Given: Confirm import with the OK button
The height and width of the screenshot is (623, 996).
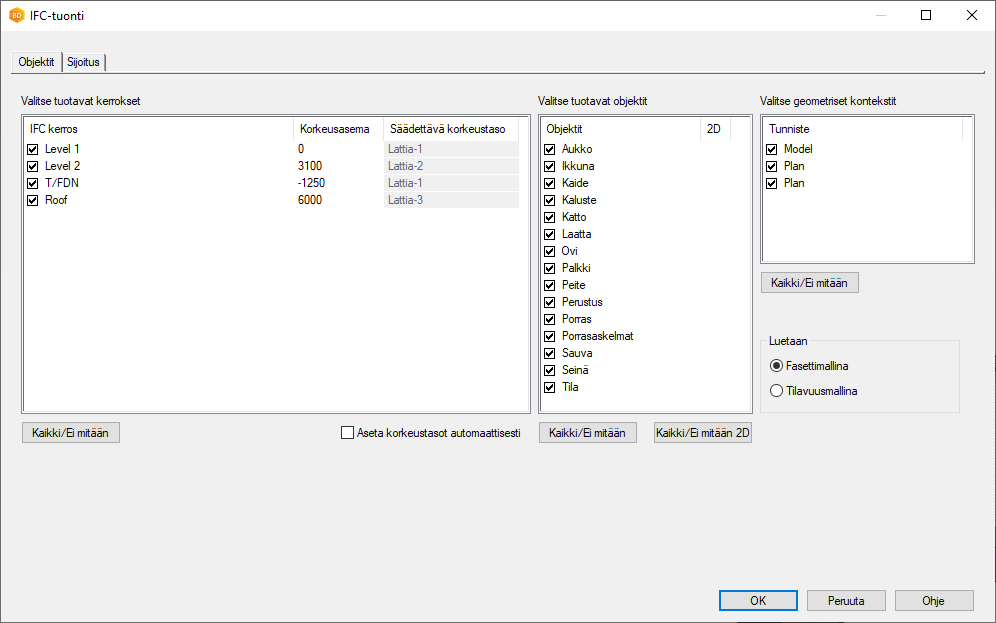Looking at the screenshot, I should [x=757, y=601].
